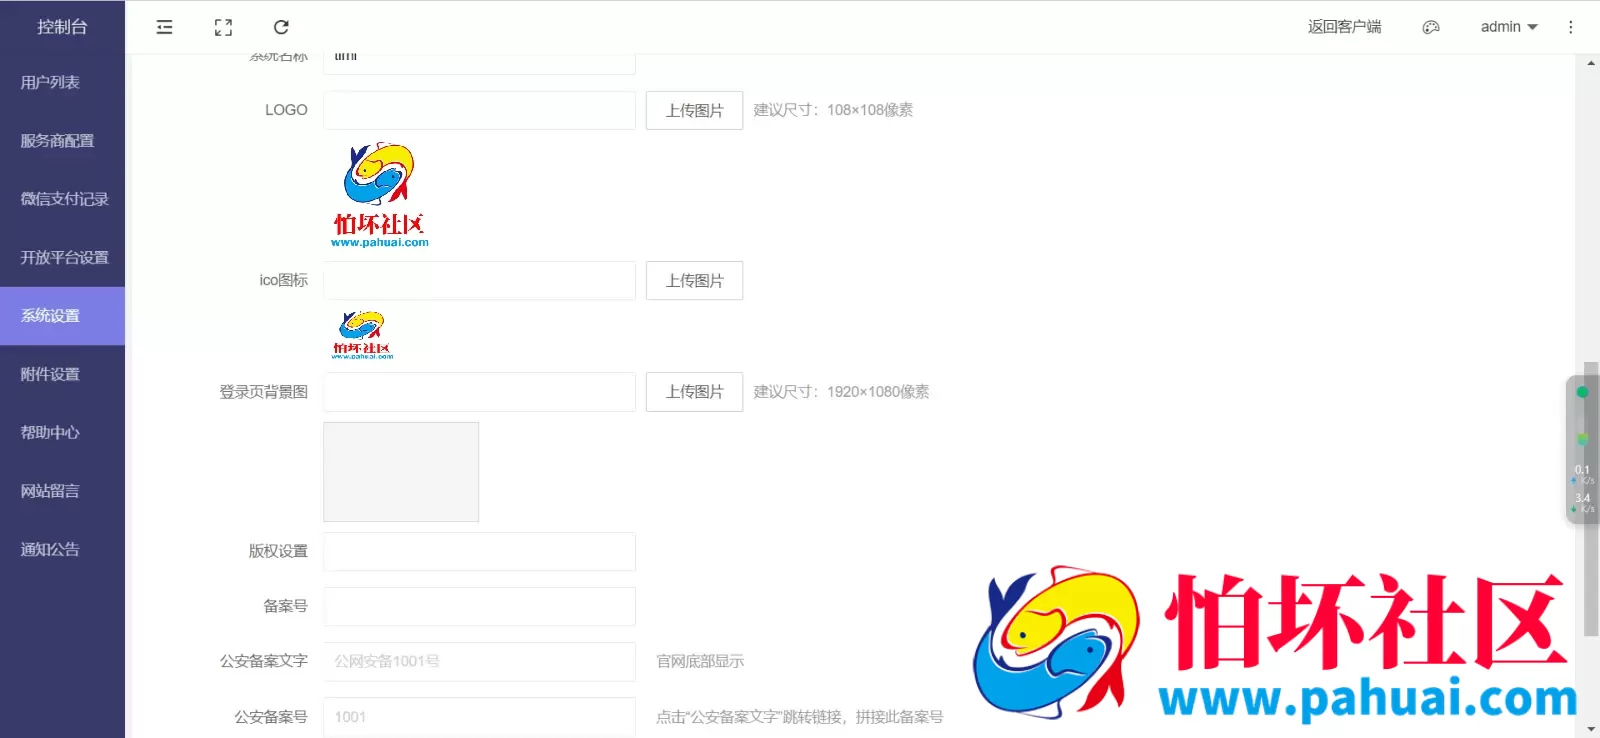Screen dimensions: 1600x738
Task: Collapse the sidebar with the menu fold icon
Action: [164, 27]
